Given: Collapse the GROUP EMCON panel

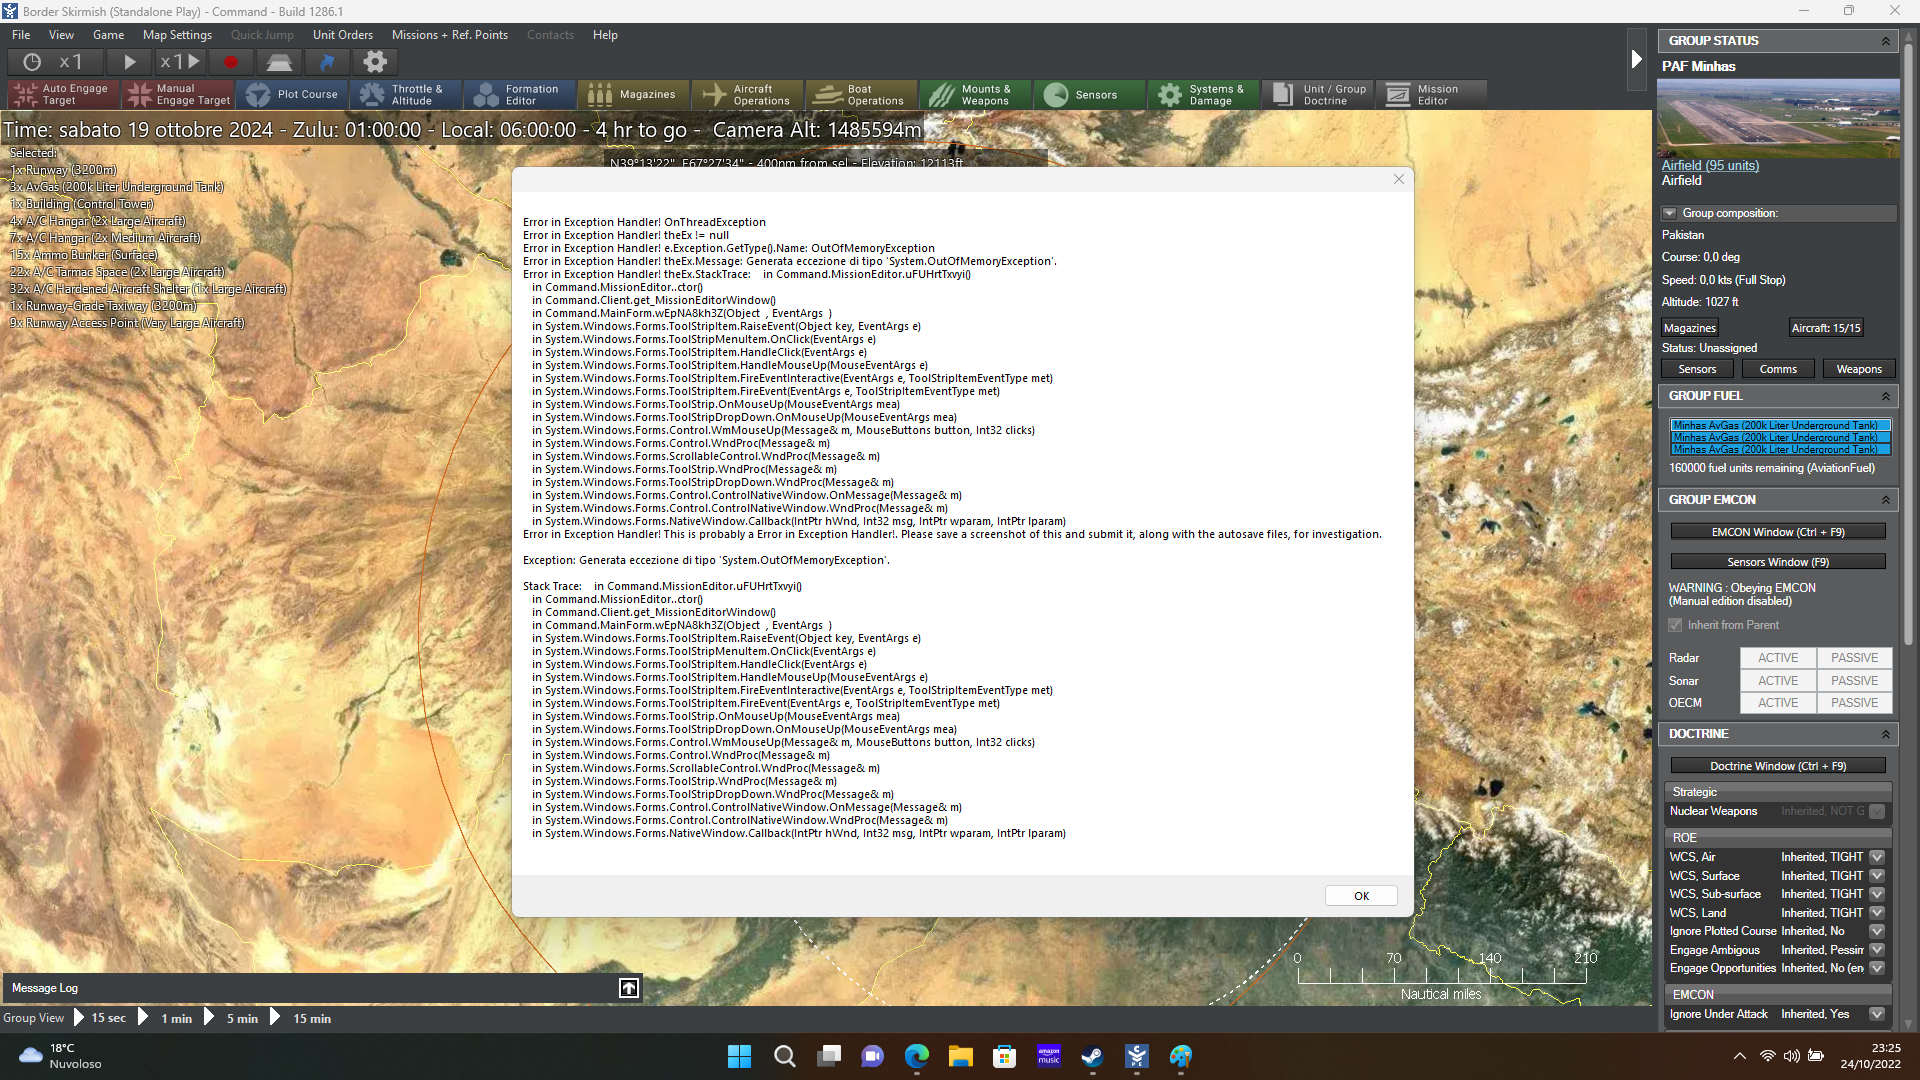Looking at the screenshot, I should [1886, 500].
